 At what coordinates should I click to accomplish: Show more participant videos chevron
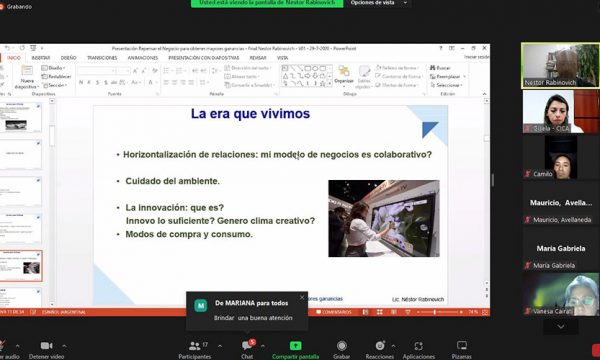coord(561,327)
